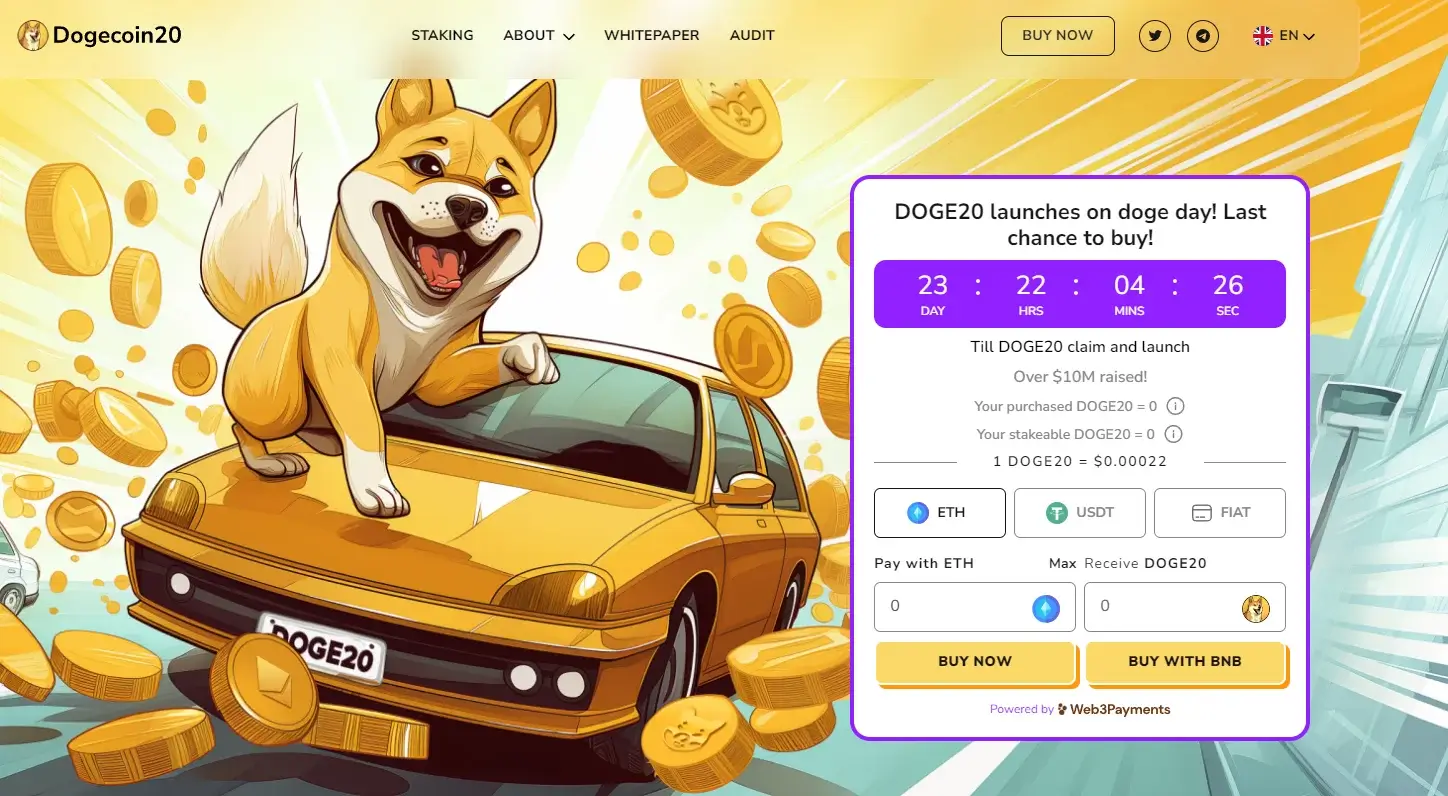Click chevron next to ABOUT
The image size is (1448, 796).
pos(569,36)
